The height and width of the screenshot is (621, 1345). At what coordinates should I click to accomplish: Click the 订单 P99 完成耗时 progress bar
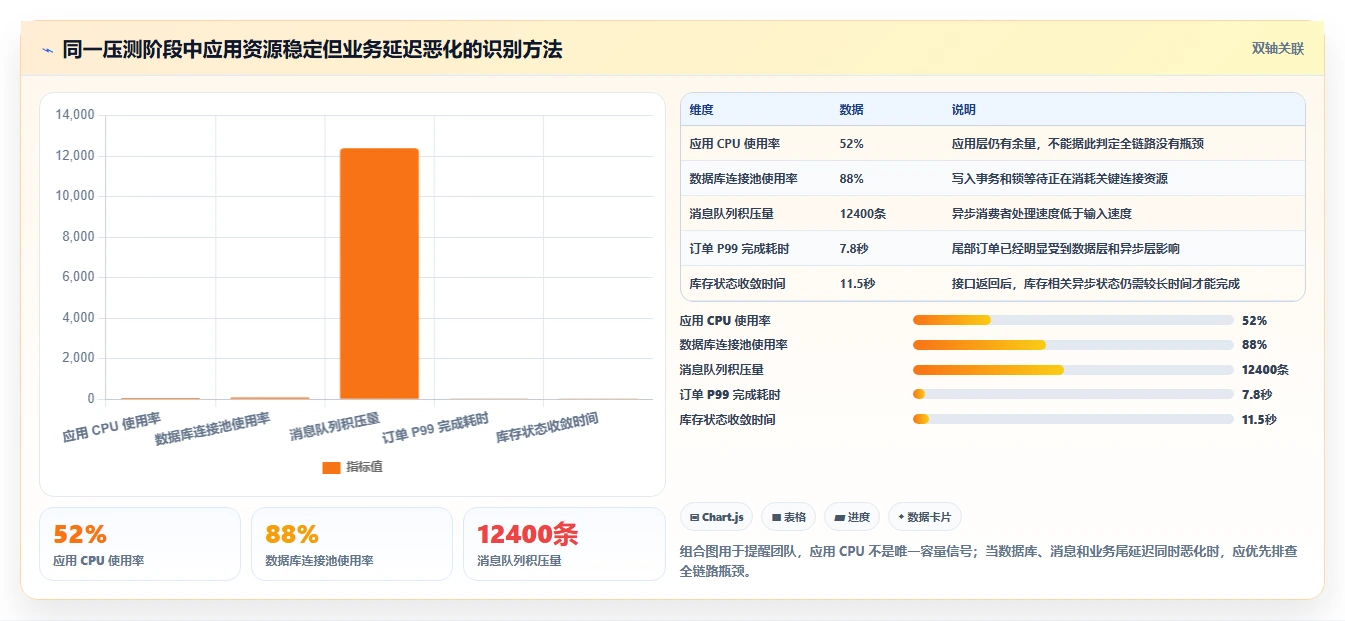[x=1073, y=395]
